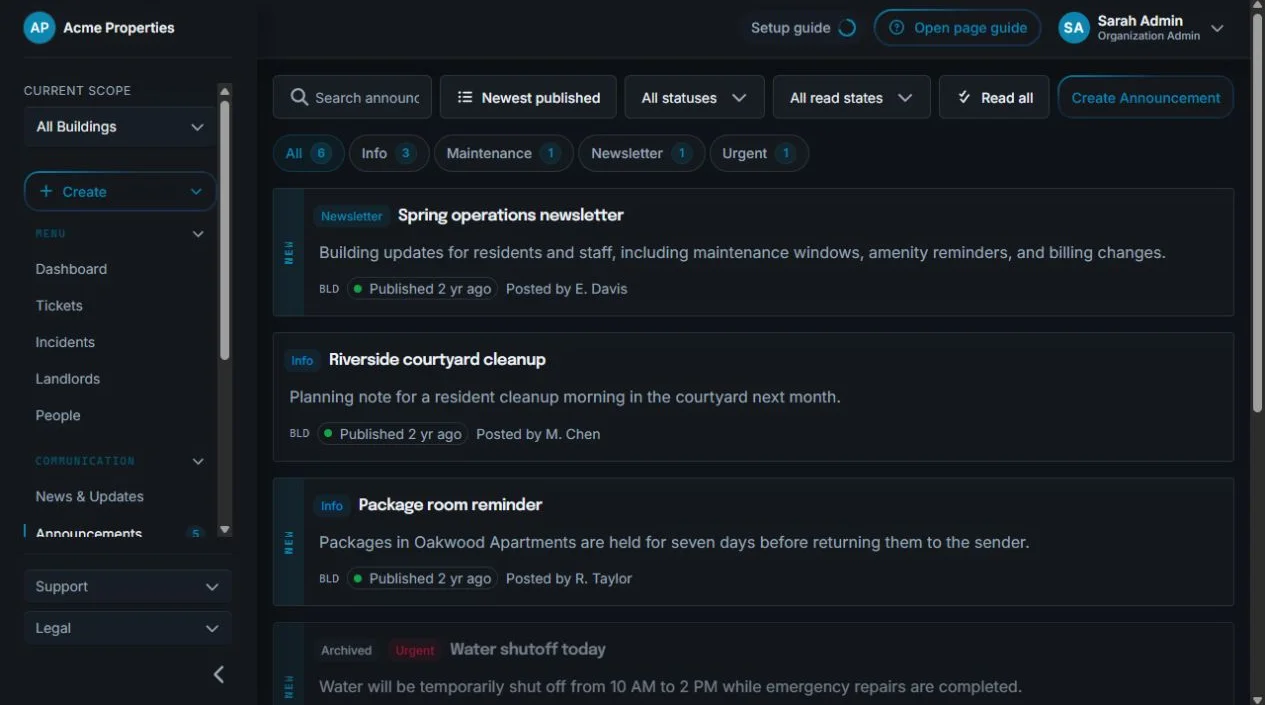The image size is (1265, 705).
Task: Click the plus icon in sidebar Create
Action: [x=46, y=191]
